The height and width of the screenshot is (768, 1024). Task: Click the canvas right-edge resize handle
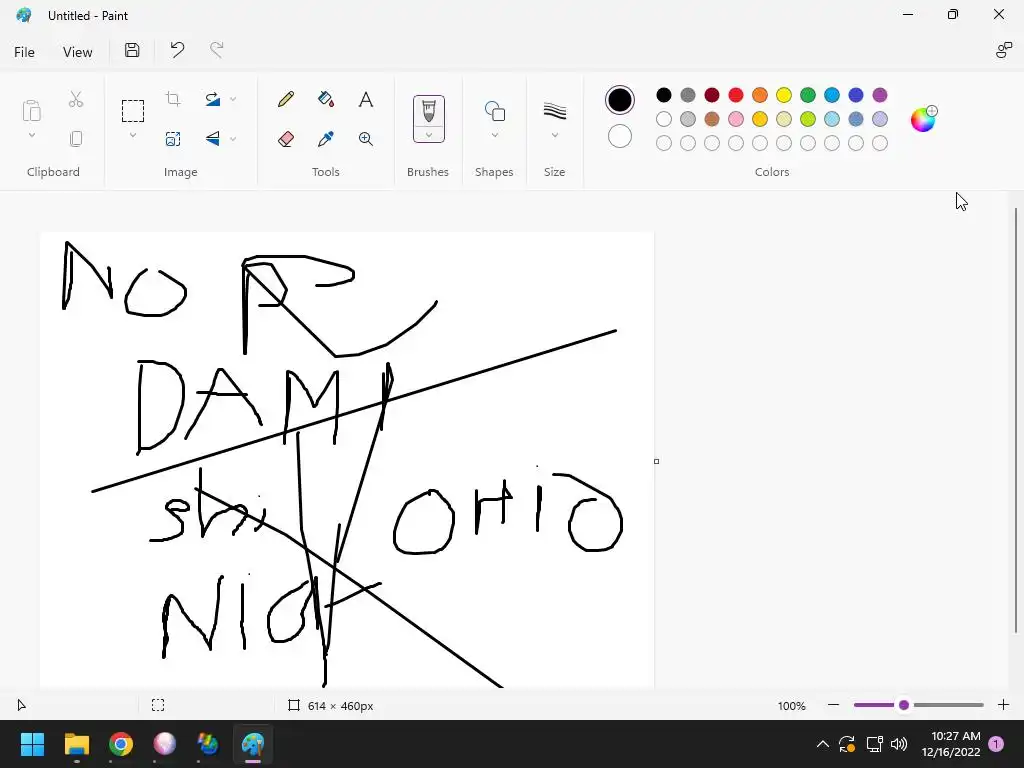(x=656, y=461)
